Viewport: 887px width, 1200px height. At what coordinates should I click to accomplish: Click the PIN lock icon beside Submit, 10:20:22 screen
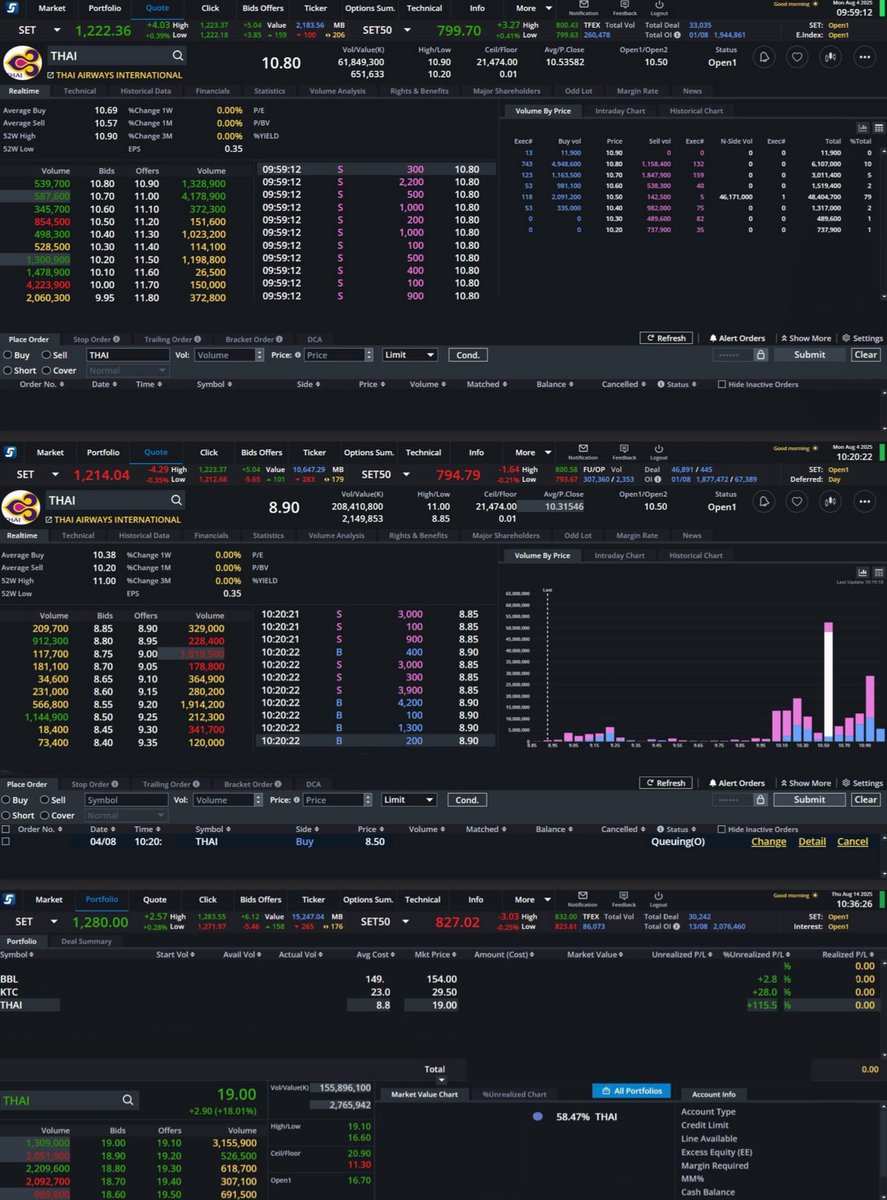pyautogui.click(x=761, y=800)
